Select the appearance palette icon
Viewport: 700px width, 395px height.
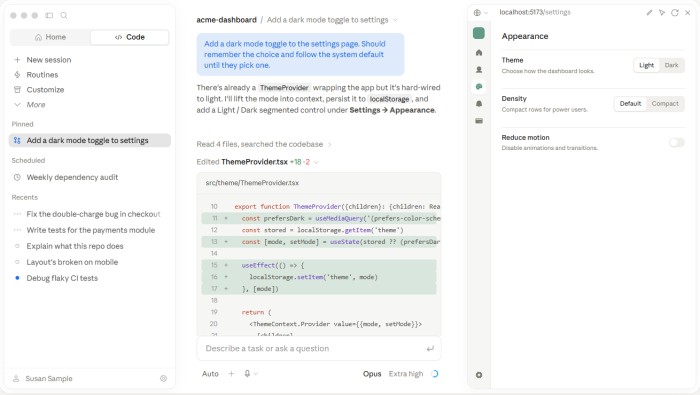pos(479,87)
